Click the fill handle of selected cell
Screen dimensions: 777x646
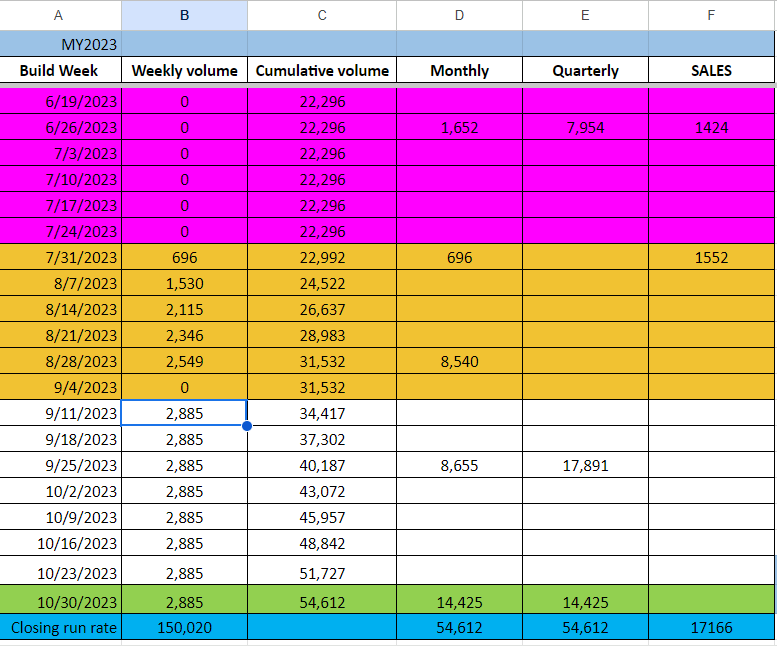pos(247,426)
